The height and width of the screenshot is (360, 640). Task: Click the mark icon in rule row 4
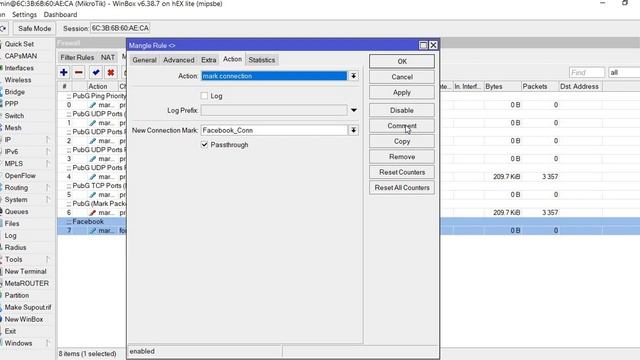pos(93,177)
